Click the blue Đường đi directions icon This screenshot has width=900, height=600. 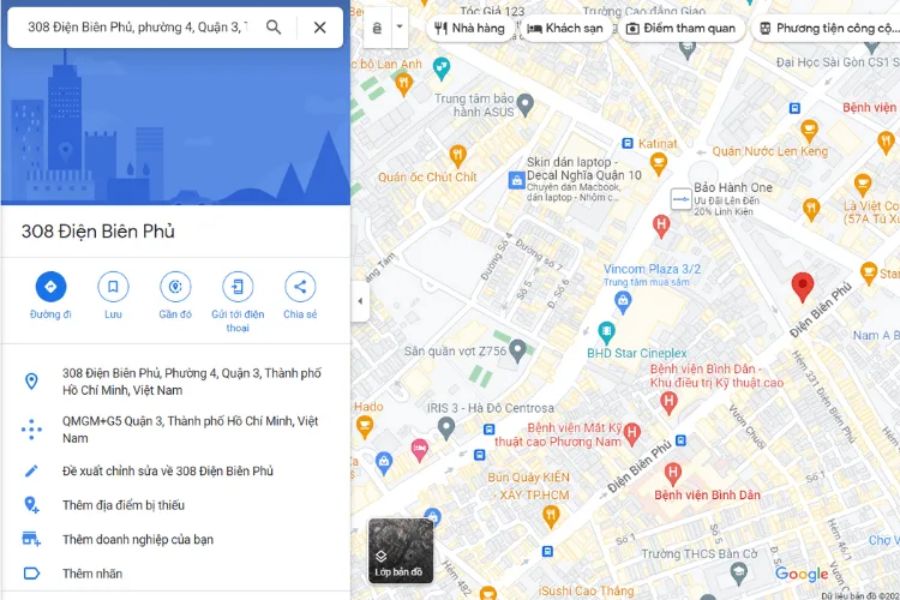tap(51, 287)
